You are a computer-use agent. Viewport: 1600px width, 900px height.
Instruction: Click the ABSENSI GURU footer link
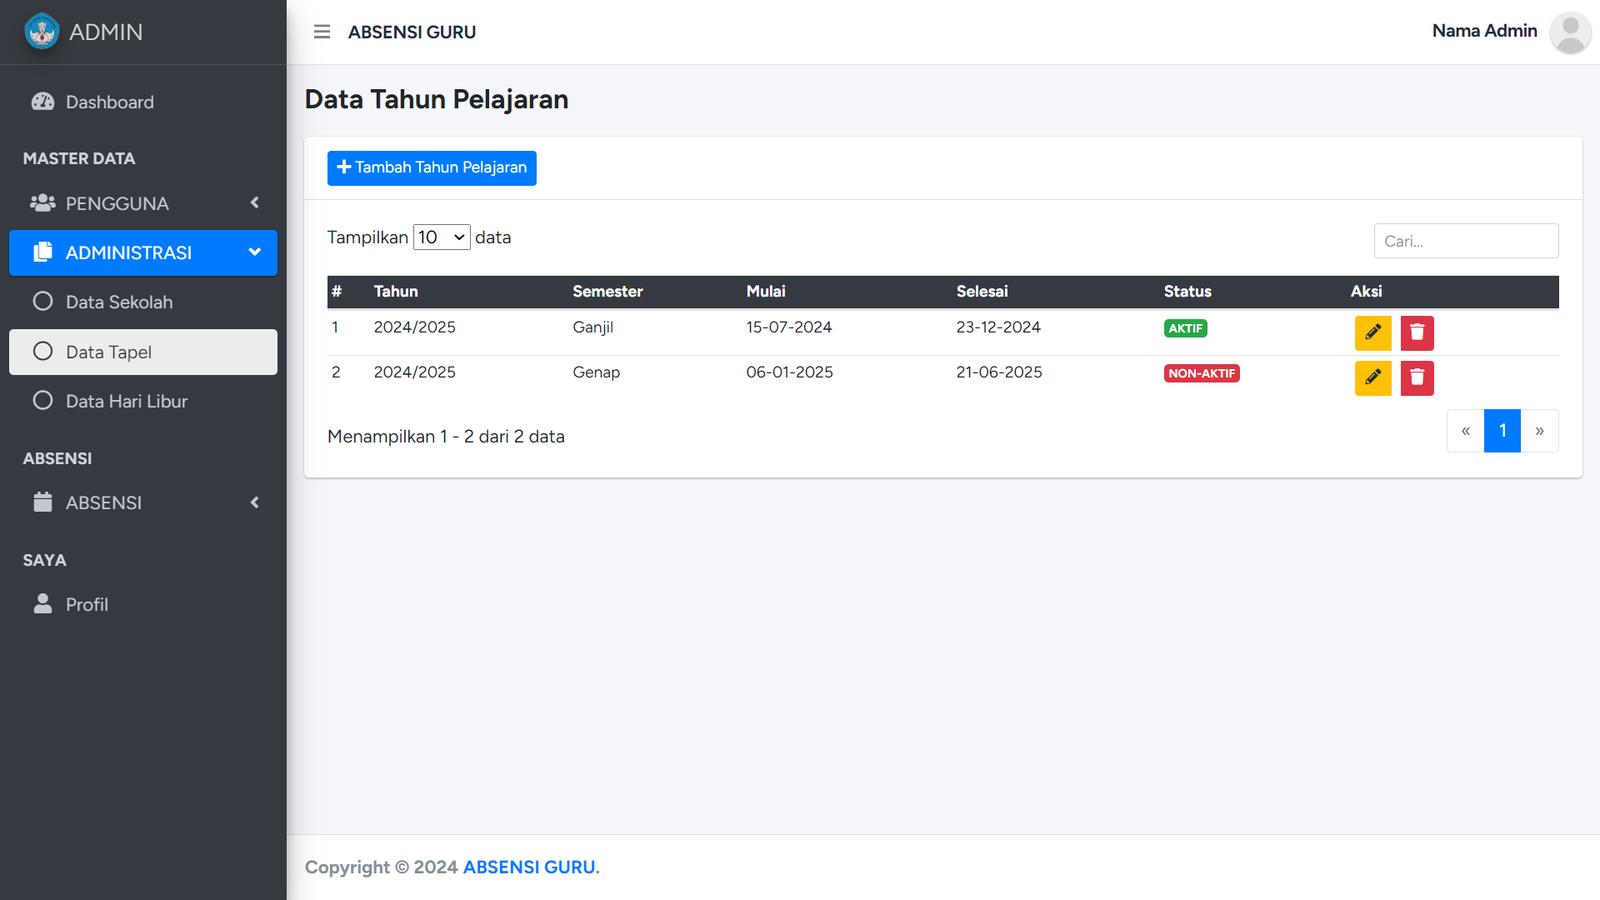(x=529, y=868)
